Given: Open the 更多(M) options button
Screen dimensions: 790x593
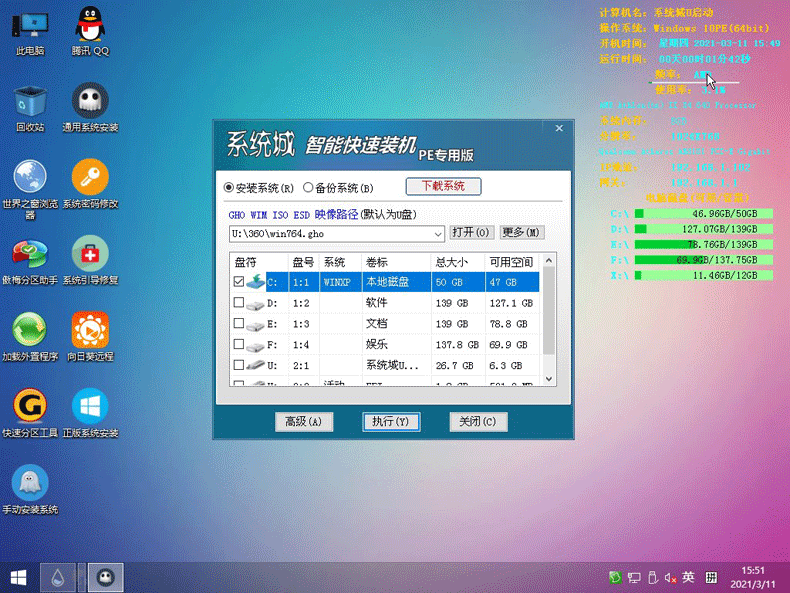Looking at the screenshot, I should tap(521, 233).
